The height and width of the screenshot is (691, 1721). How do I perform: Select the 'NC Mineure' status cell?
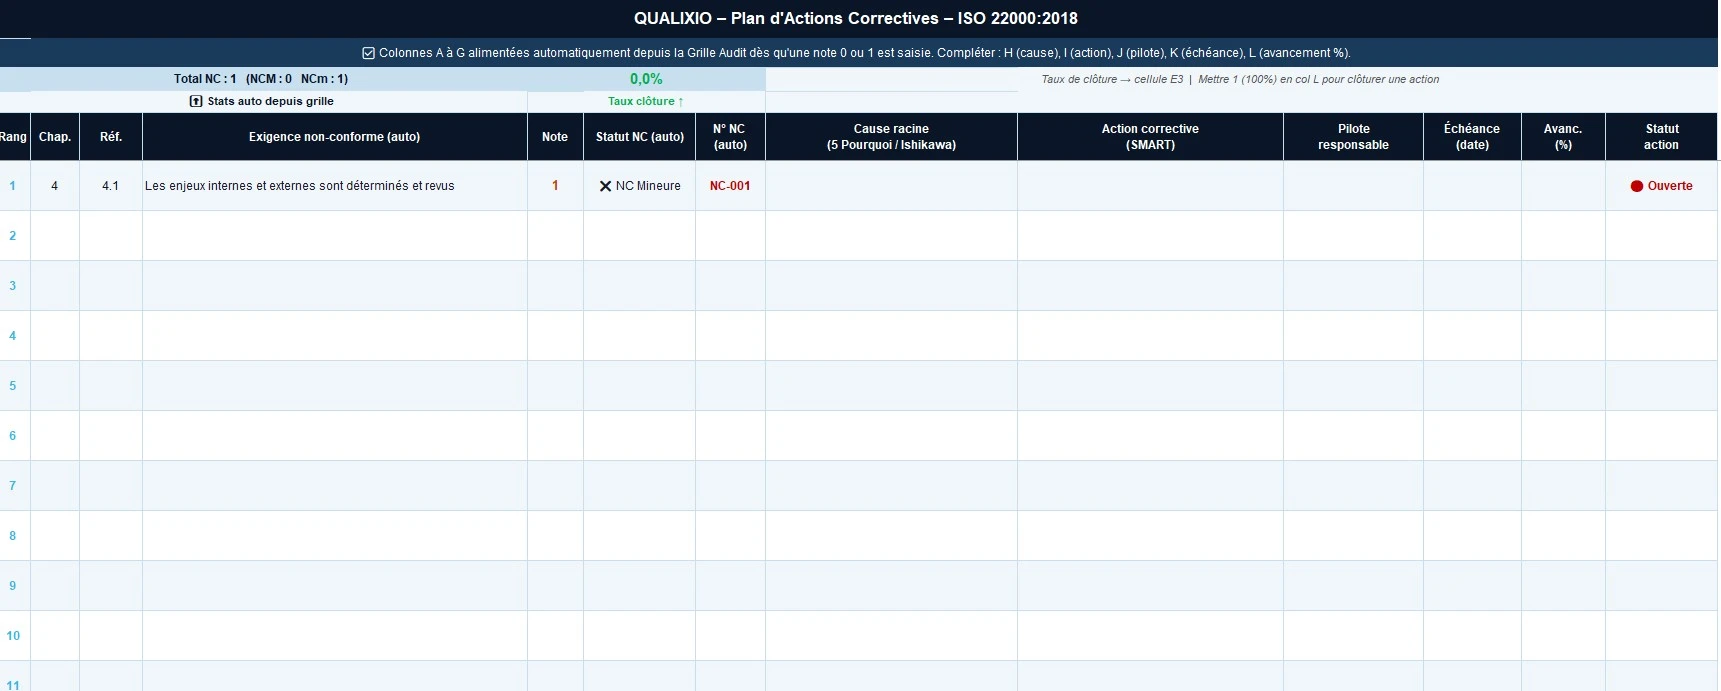pos(640,186)
